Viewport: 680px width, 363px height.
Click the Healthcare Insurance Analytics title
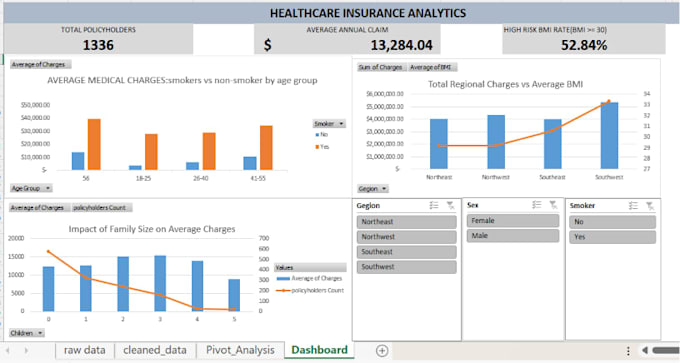[x=368, y=13]
